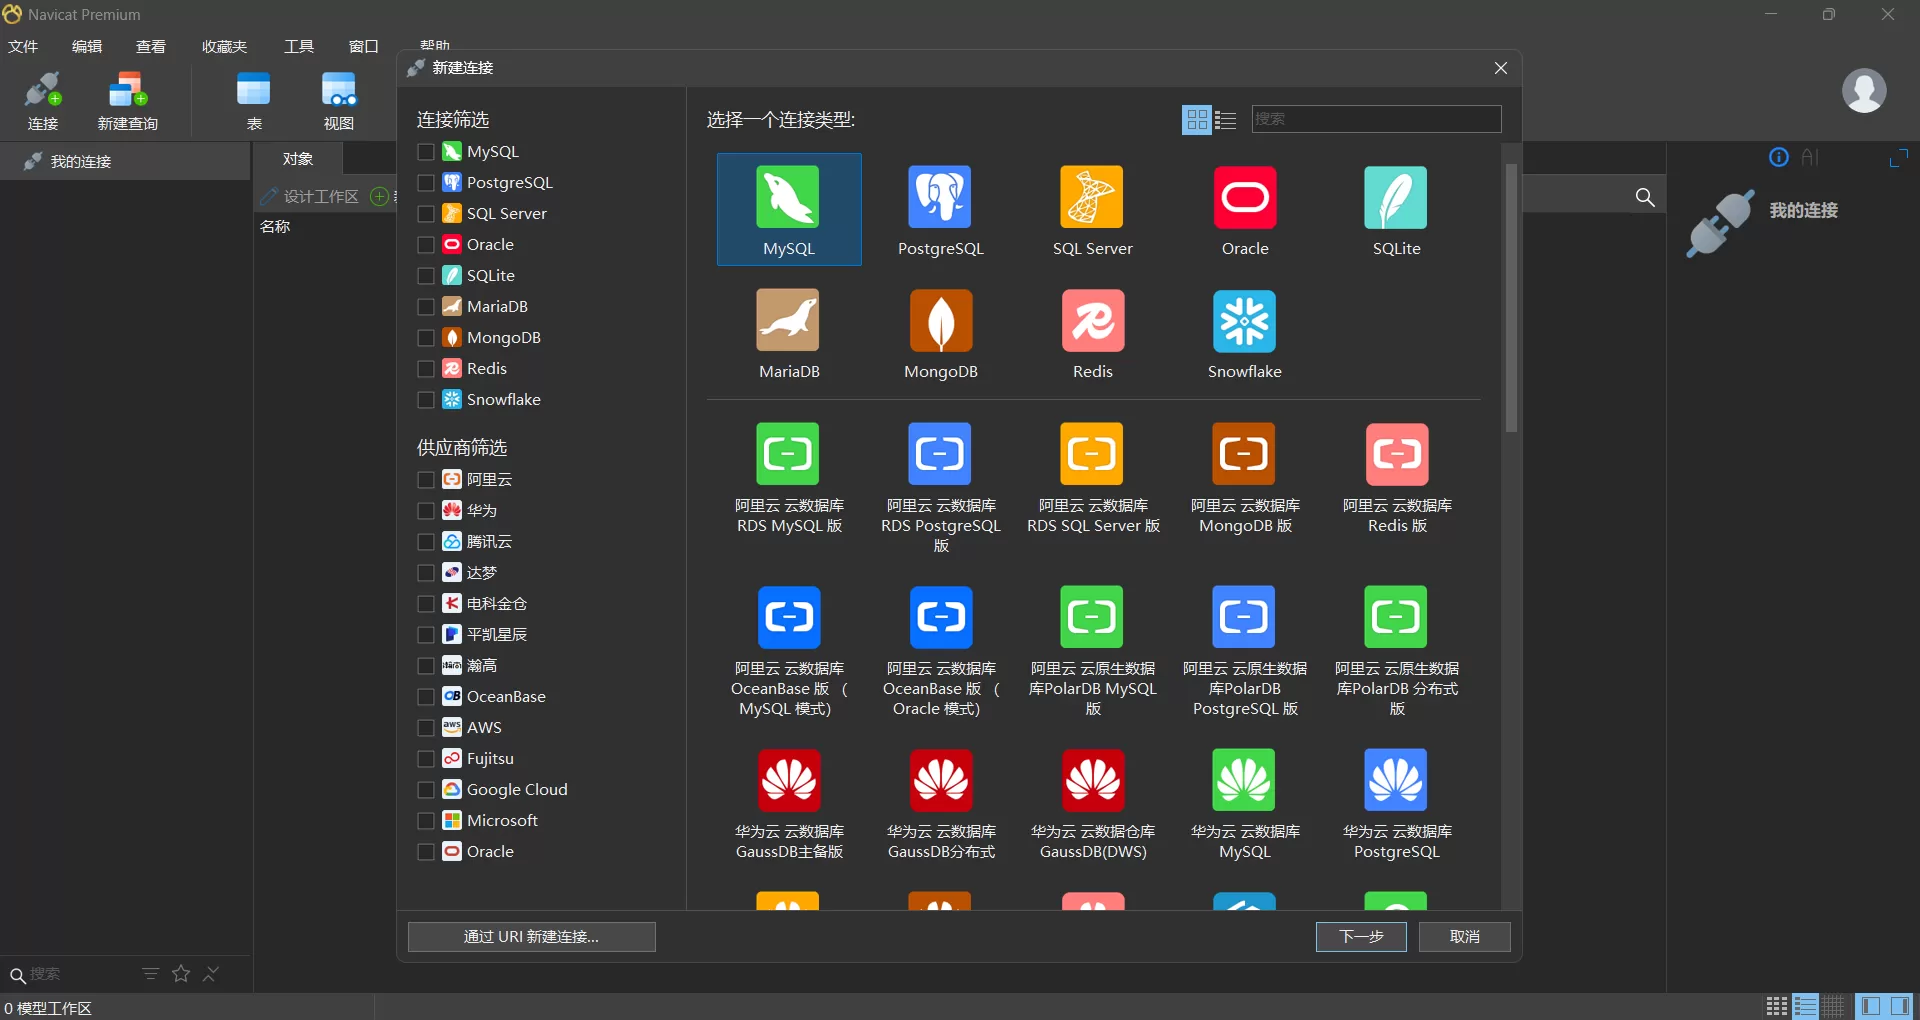Open the filter options beside bottom search
The width and height of the screenshot is (1920, 1020).
150,974
